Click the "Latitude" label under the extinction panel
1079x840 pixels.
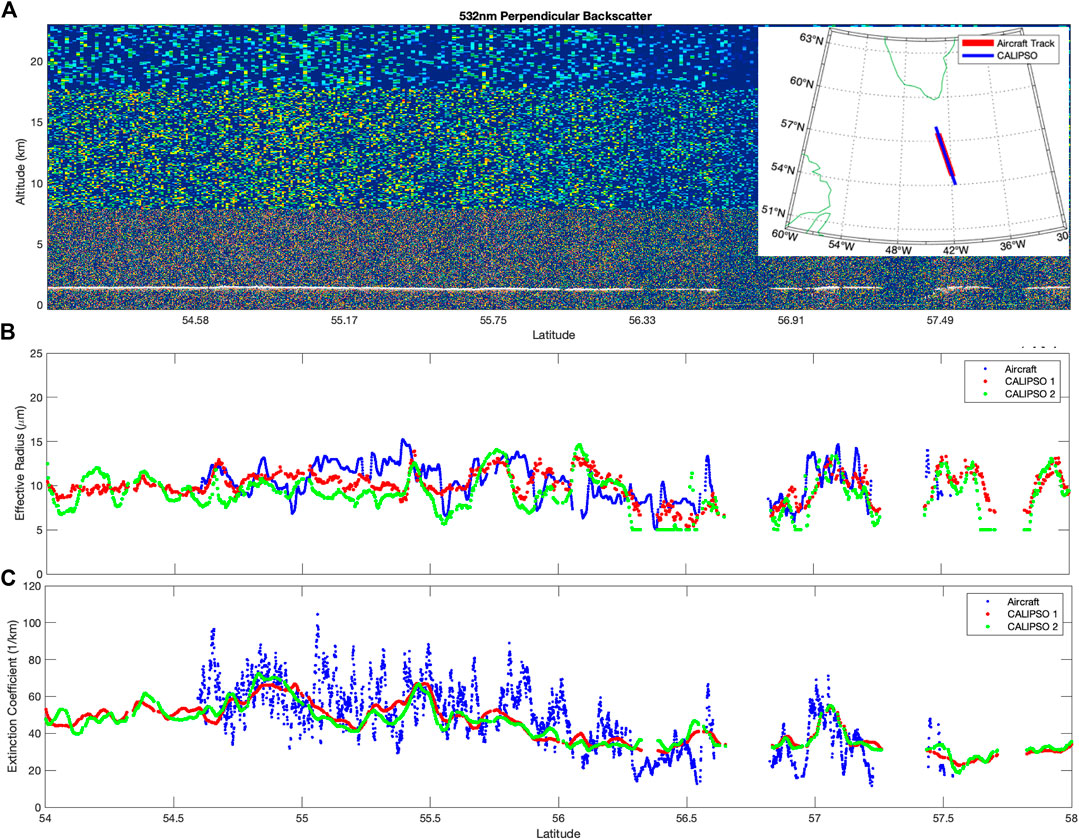pos(558,833)
